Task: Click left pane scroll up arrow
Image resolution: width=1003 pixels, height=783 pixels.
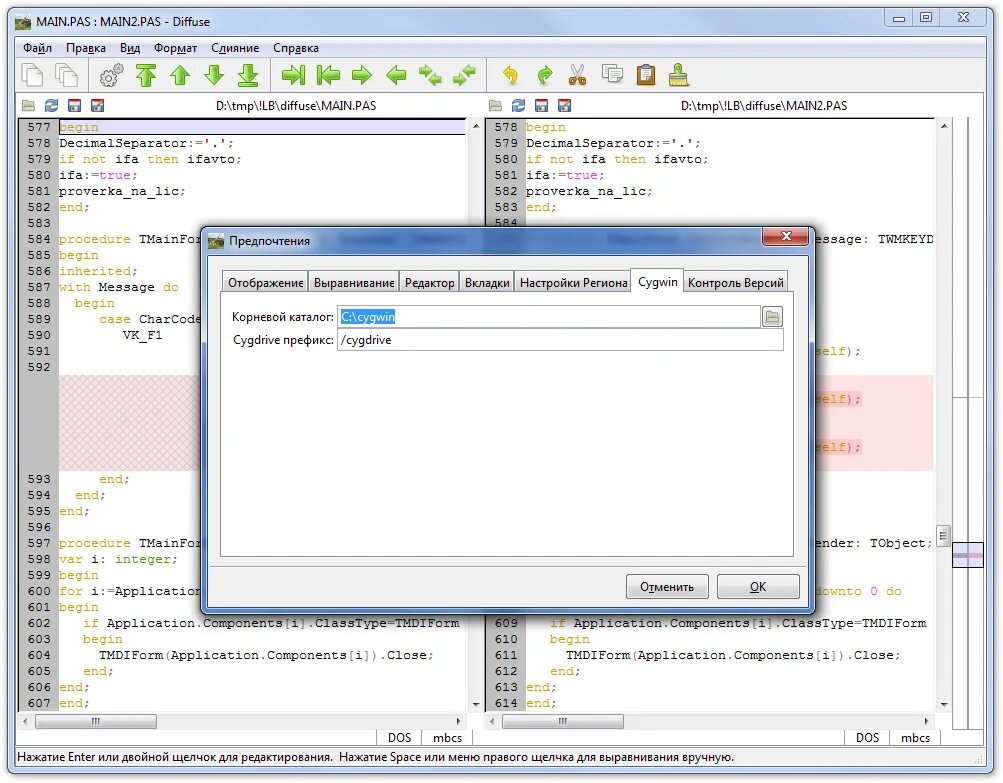Action: pos(476,127)
